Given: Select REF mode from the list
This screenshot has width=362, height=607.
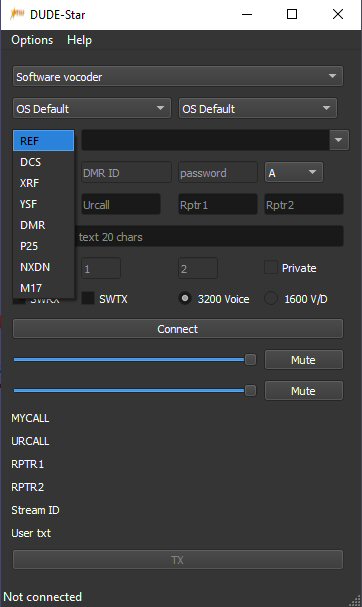Looking at the screenshot, I should 43,141.
